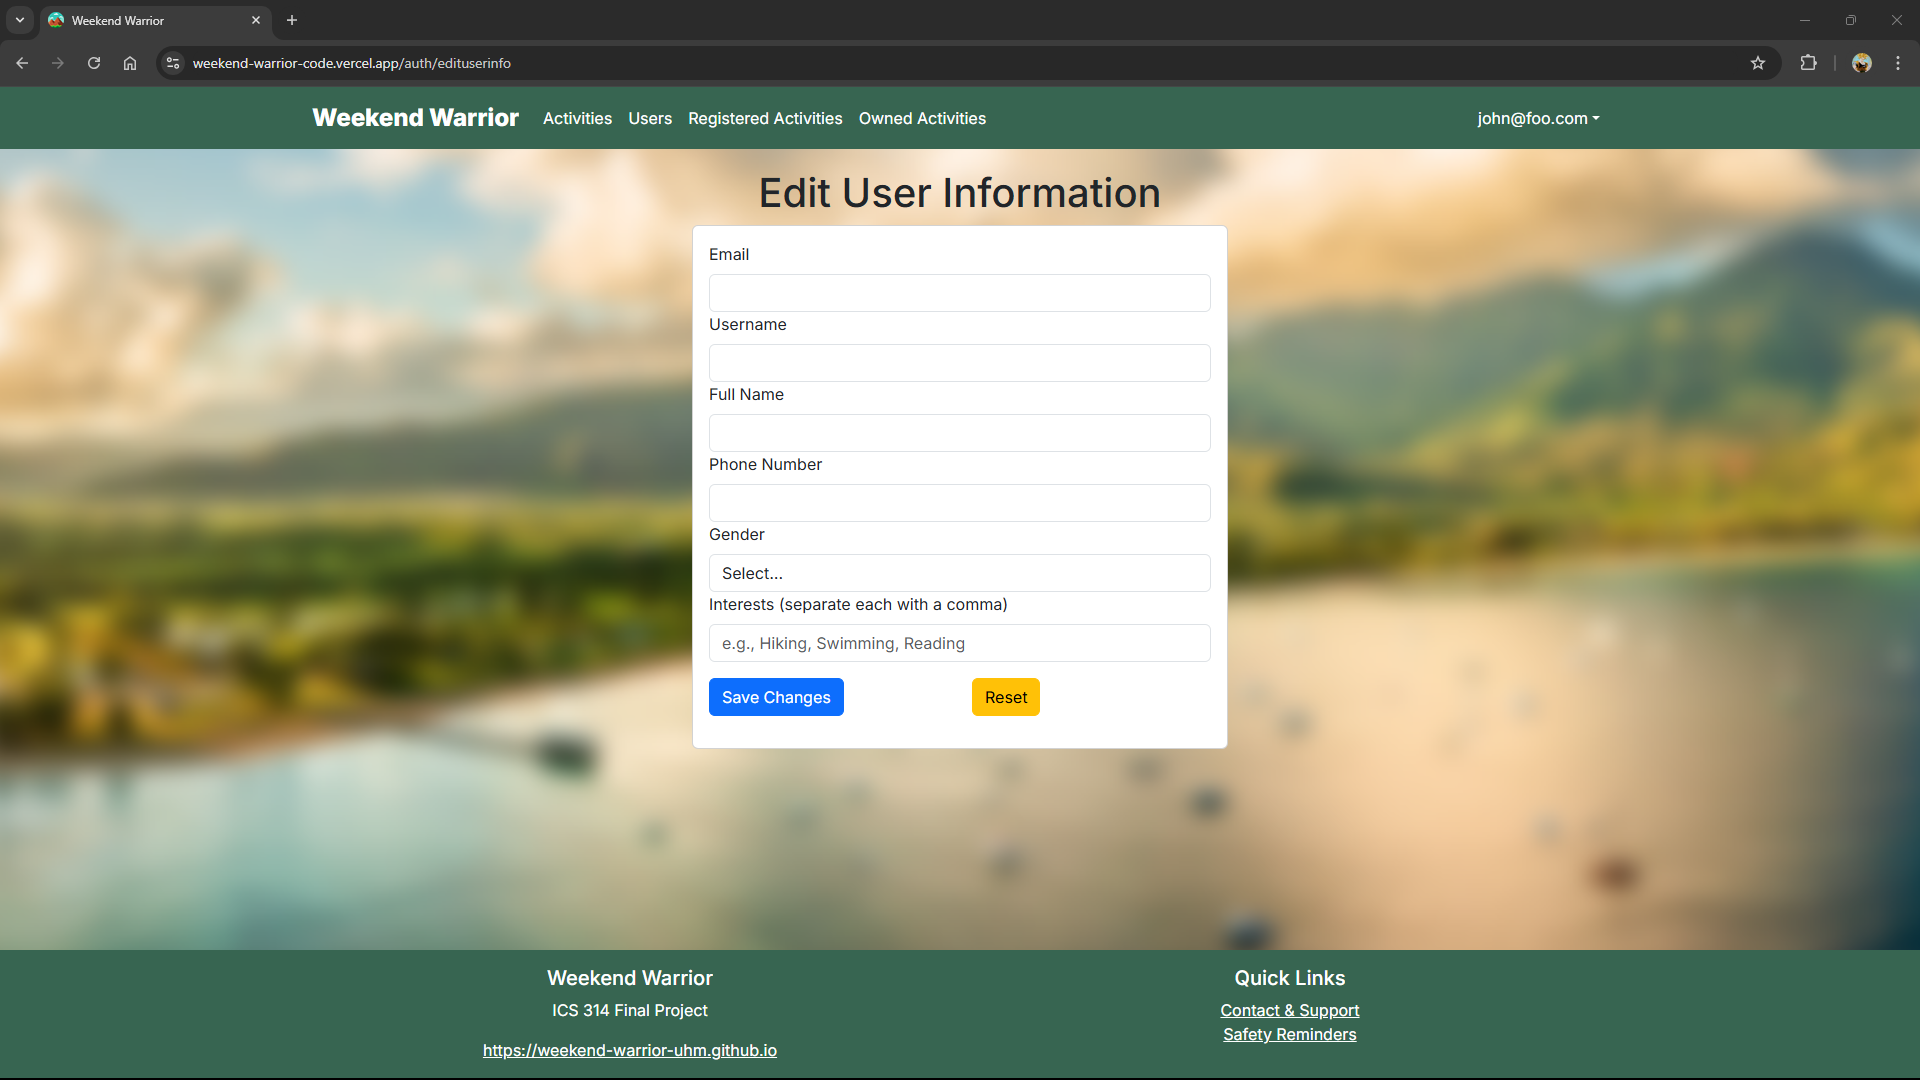
Task: Click the Interests input field
Action: click(959, 643)
